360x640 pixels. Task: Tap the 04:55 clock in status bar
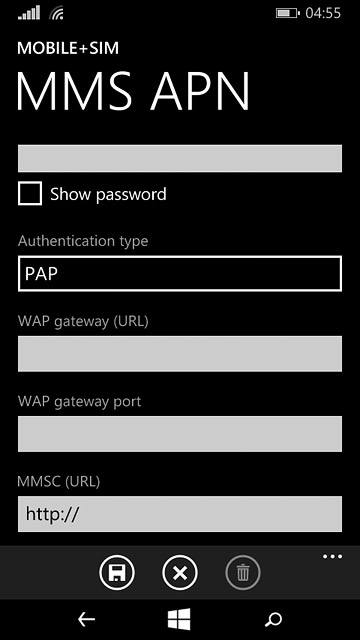click(323, 13)
